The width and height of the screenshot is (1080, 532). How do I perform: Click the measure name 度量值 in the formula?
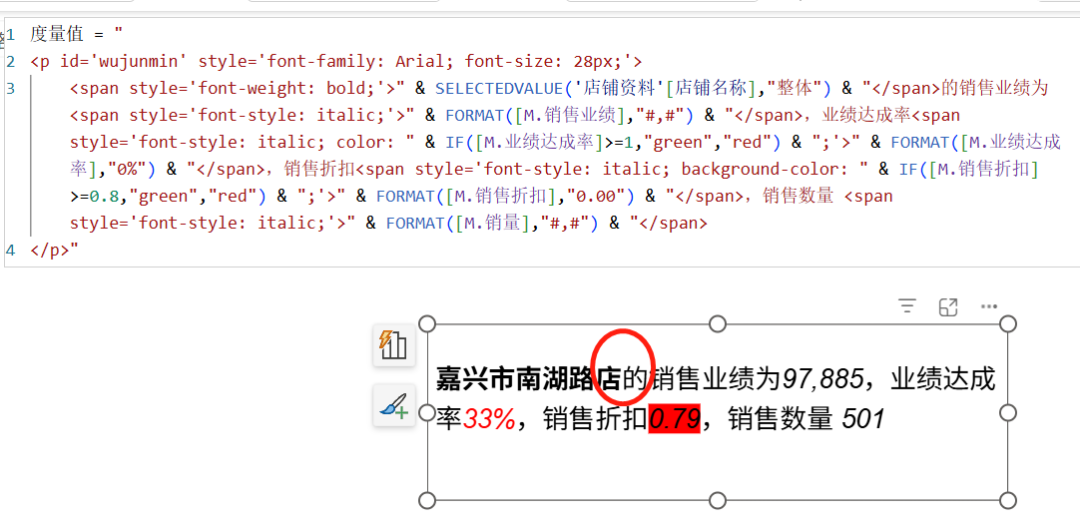point(56,34)
